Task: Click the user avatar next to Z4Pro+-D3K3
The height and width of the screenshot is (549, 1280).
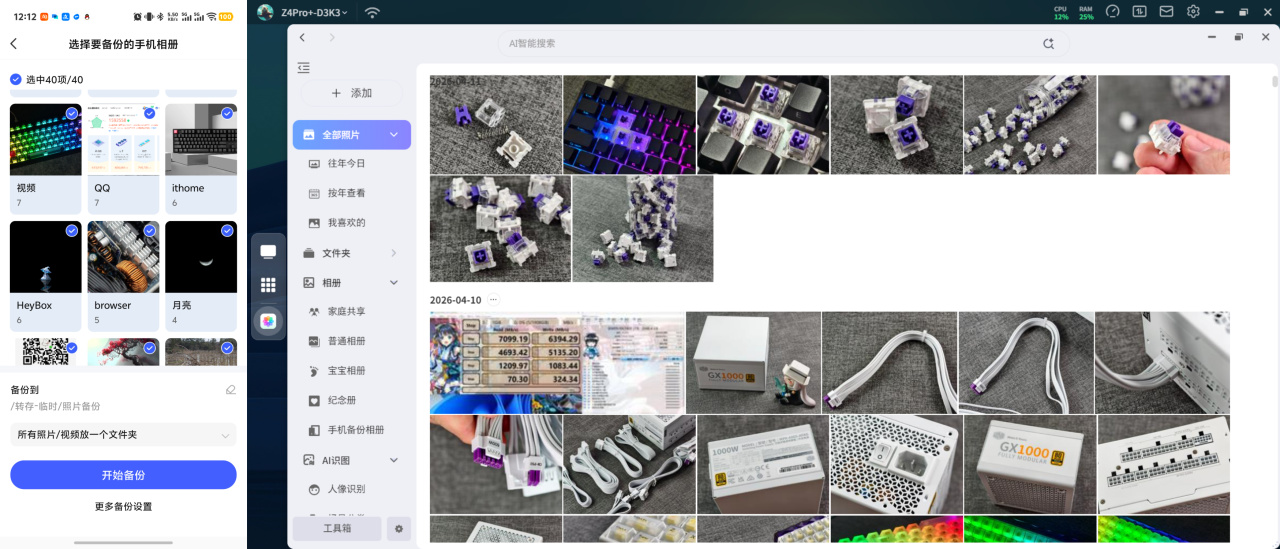Action: coord(265,12)
